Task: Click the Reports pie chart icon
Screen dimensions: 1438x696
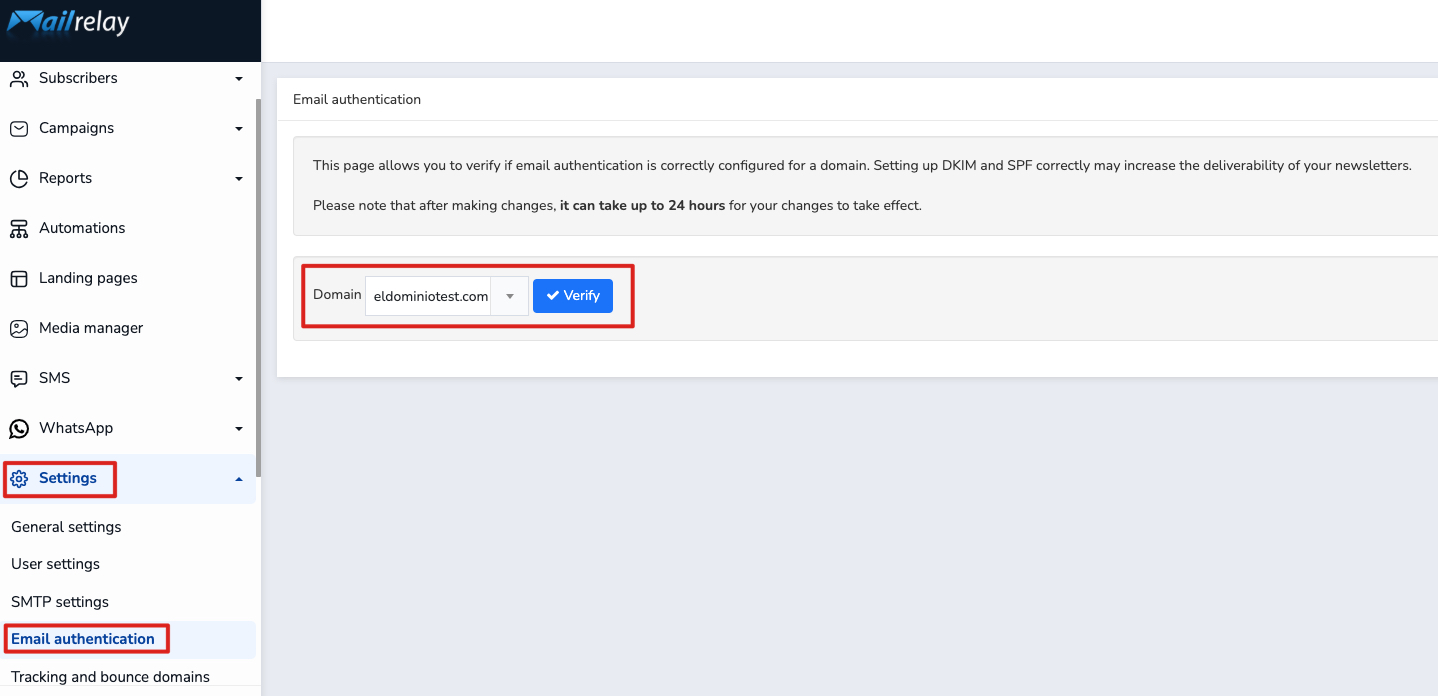Action: pos(19,178)
